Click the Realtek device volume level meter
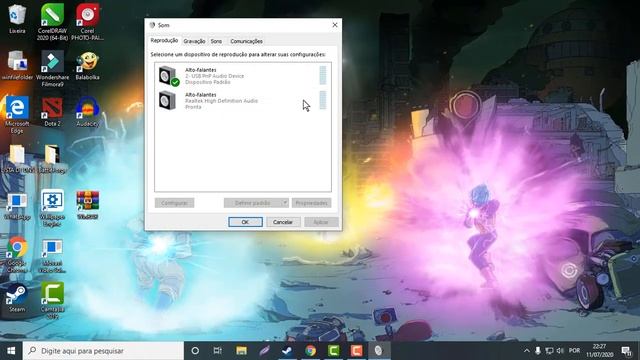The width and height of the screenshot is (640, 360). 323,100
